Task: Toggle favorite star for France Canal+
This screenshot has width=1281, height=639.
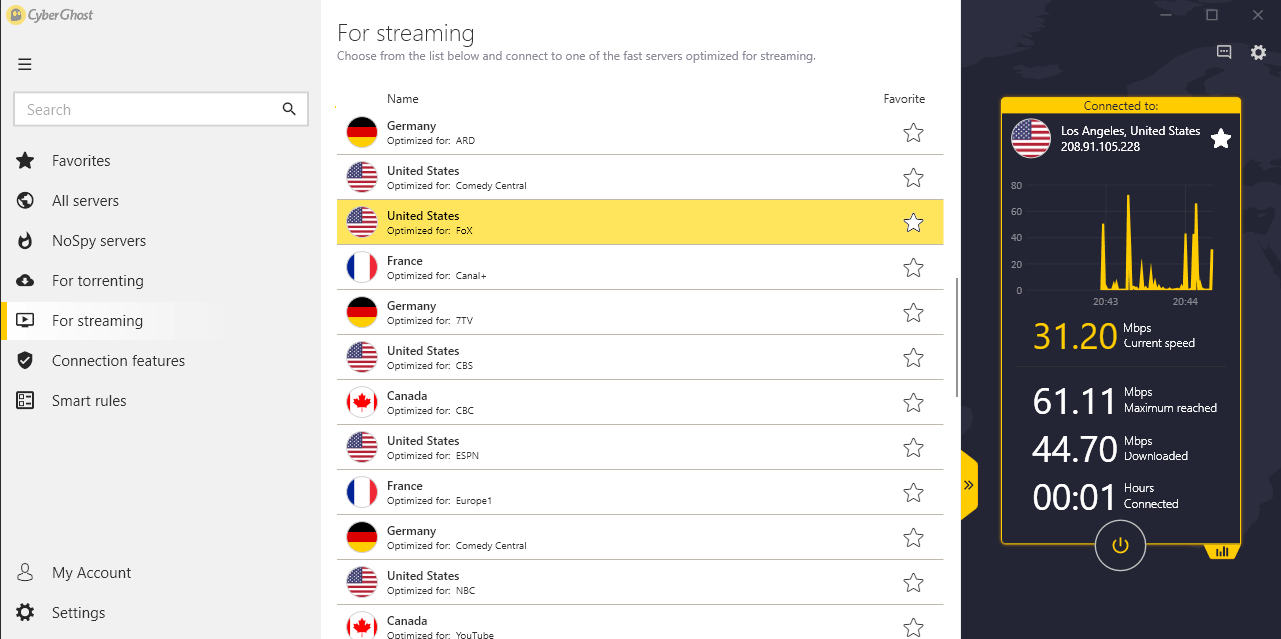Action: pos(913,268)
